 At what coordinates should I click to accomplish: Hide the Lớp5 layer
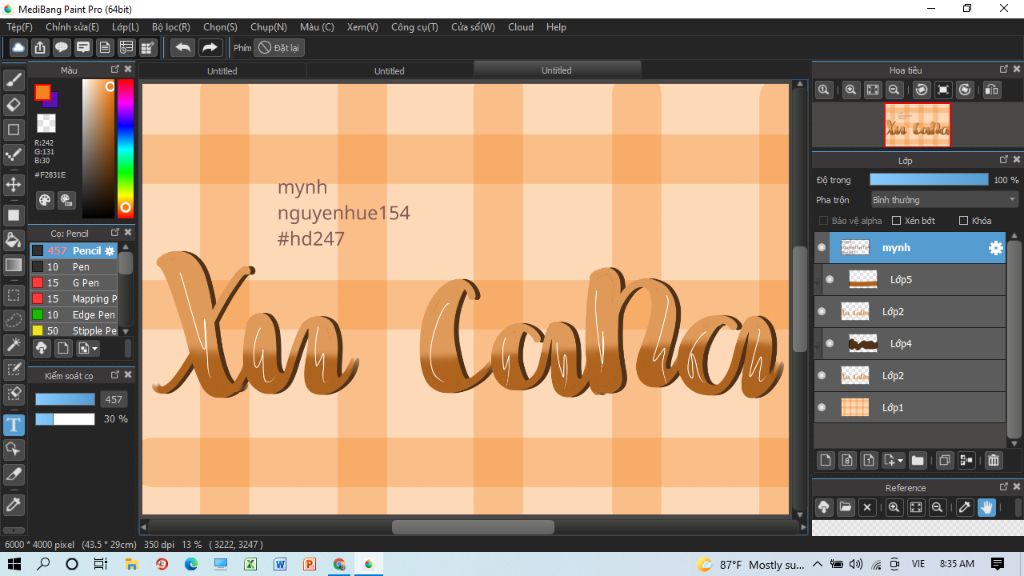coord(829,280)
